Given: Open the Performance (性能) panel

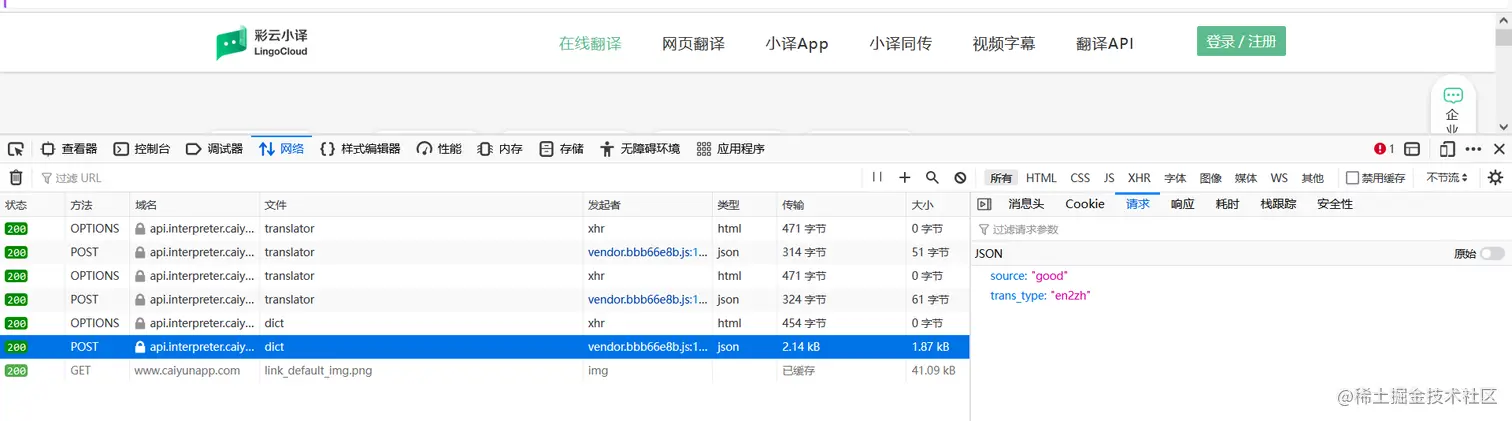Looking at the screenshot, I should point(439,149).
